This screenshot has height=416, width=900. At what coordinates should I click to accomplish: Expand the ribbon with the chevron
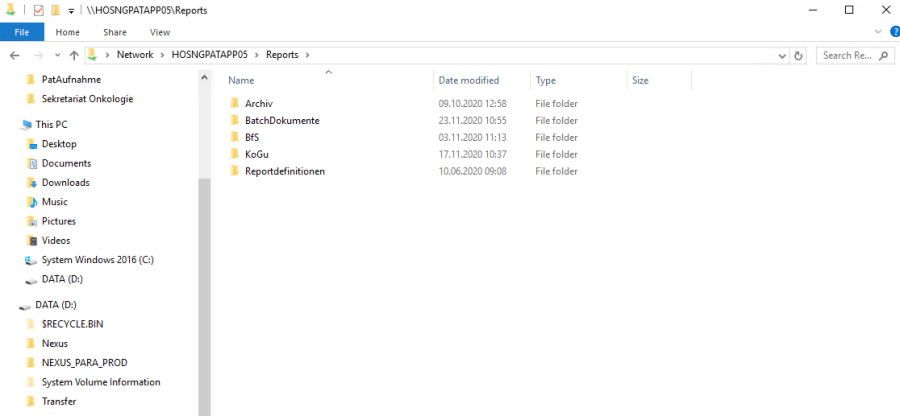pos(878,32)
